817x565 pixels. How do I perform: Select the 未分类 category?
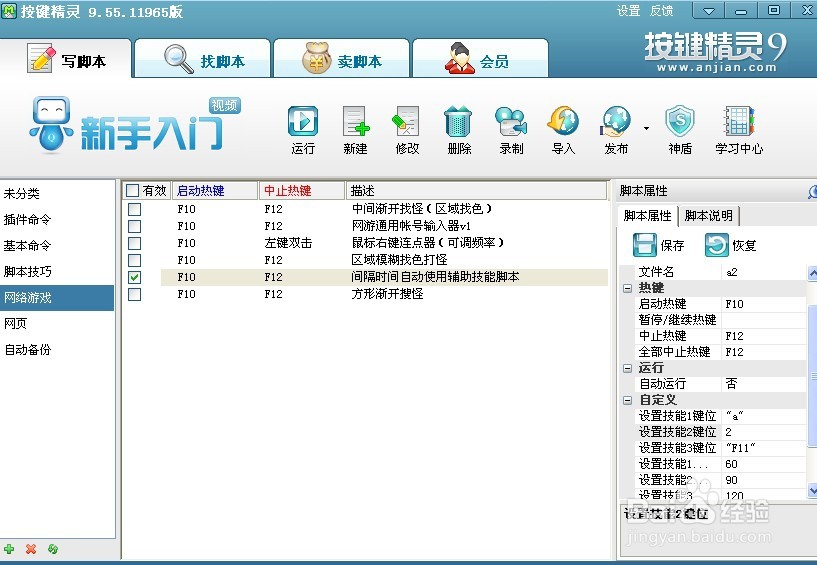click(x=57, y=194)
